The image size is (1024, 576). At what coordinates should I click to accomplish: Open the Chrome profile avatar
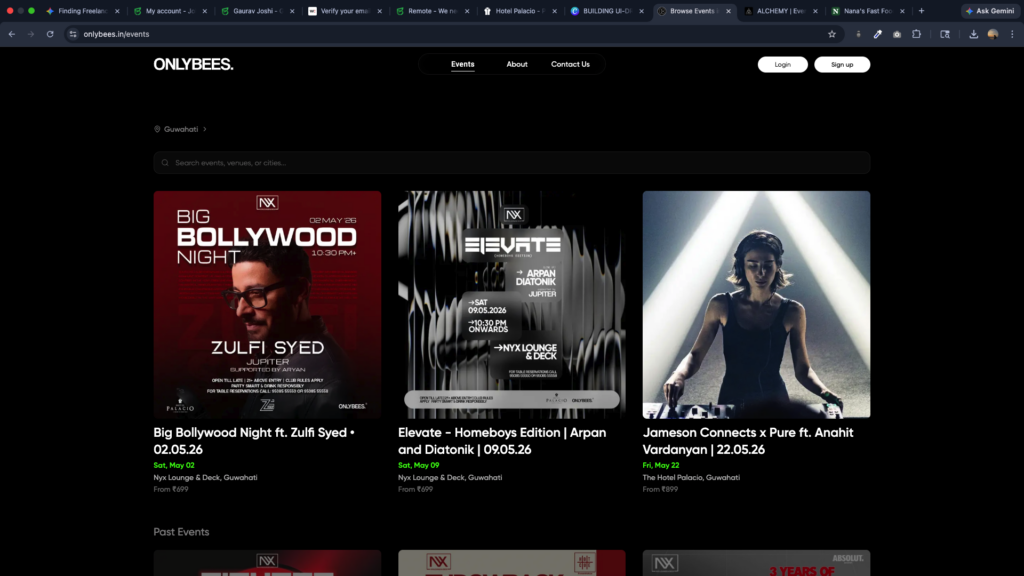(993, 34)
